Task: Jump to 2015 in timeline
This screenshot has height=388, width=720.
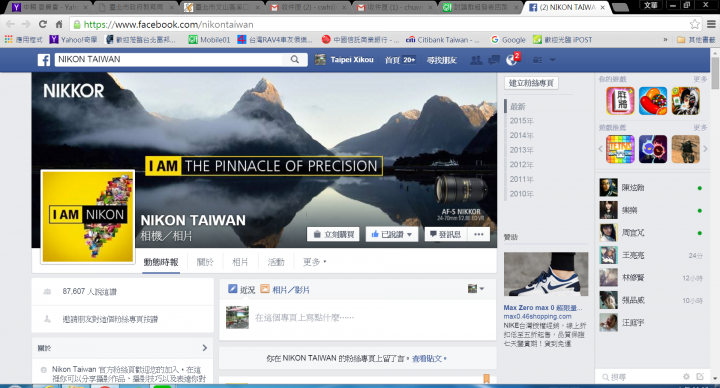Action: [x=522, y=121]
